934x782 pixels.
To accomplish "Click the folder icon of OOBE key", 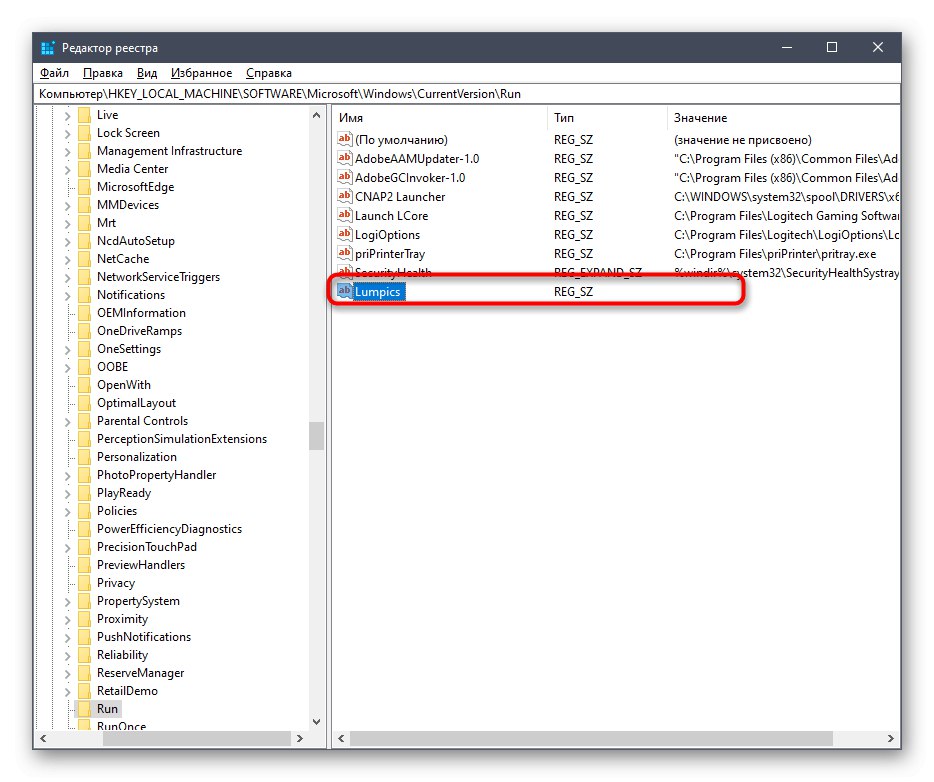I will point(85,366).
